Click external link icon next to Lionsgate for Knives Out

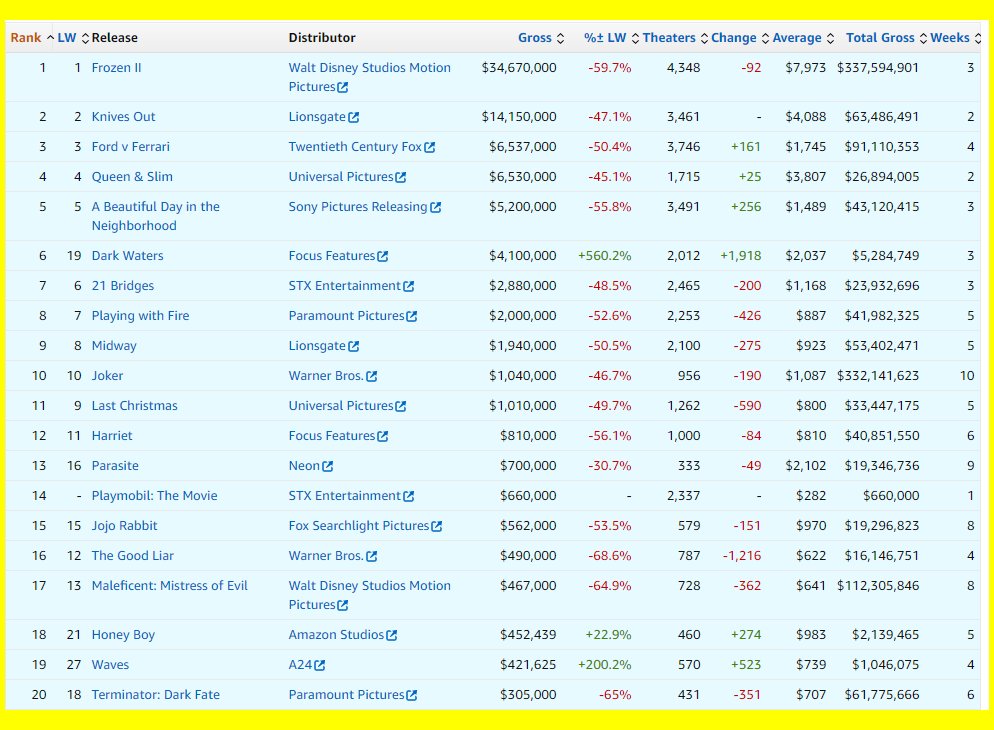coord(354,117)
